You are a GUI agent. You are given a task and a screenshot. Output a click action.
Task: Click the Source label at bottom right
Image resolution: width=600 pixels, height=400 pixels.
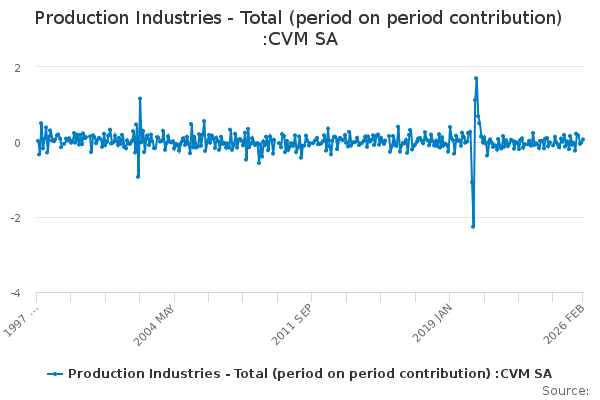pyautogui.click(x=568, y=391)
